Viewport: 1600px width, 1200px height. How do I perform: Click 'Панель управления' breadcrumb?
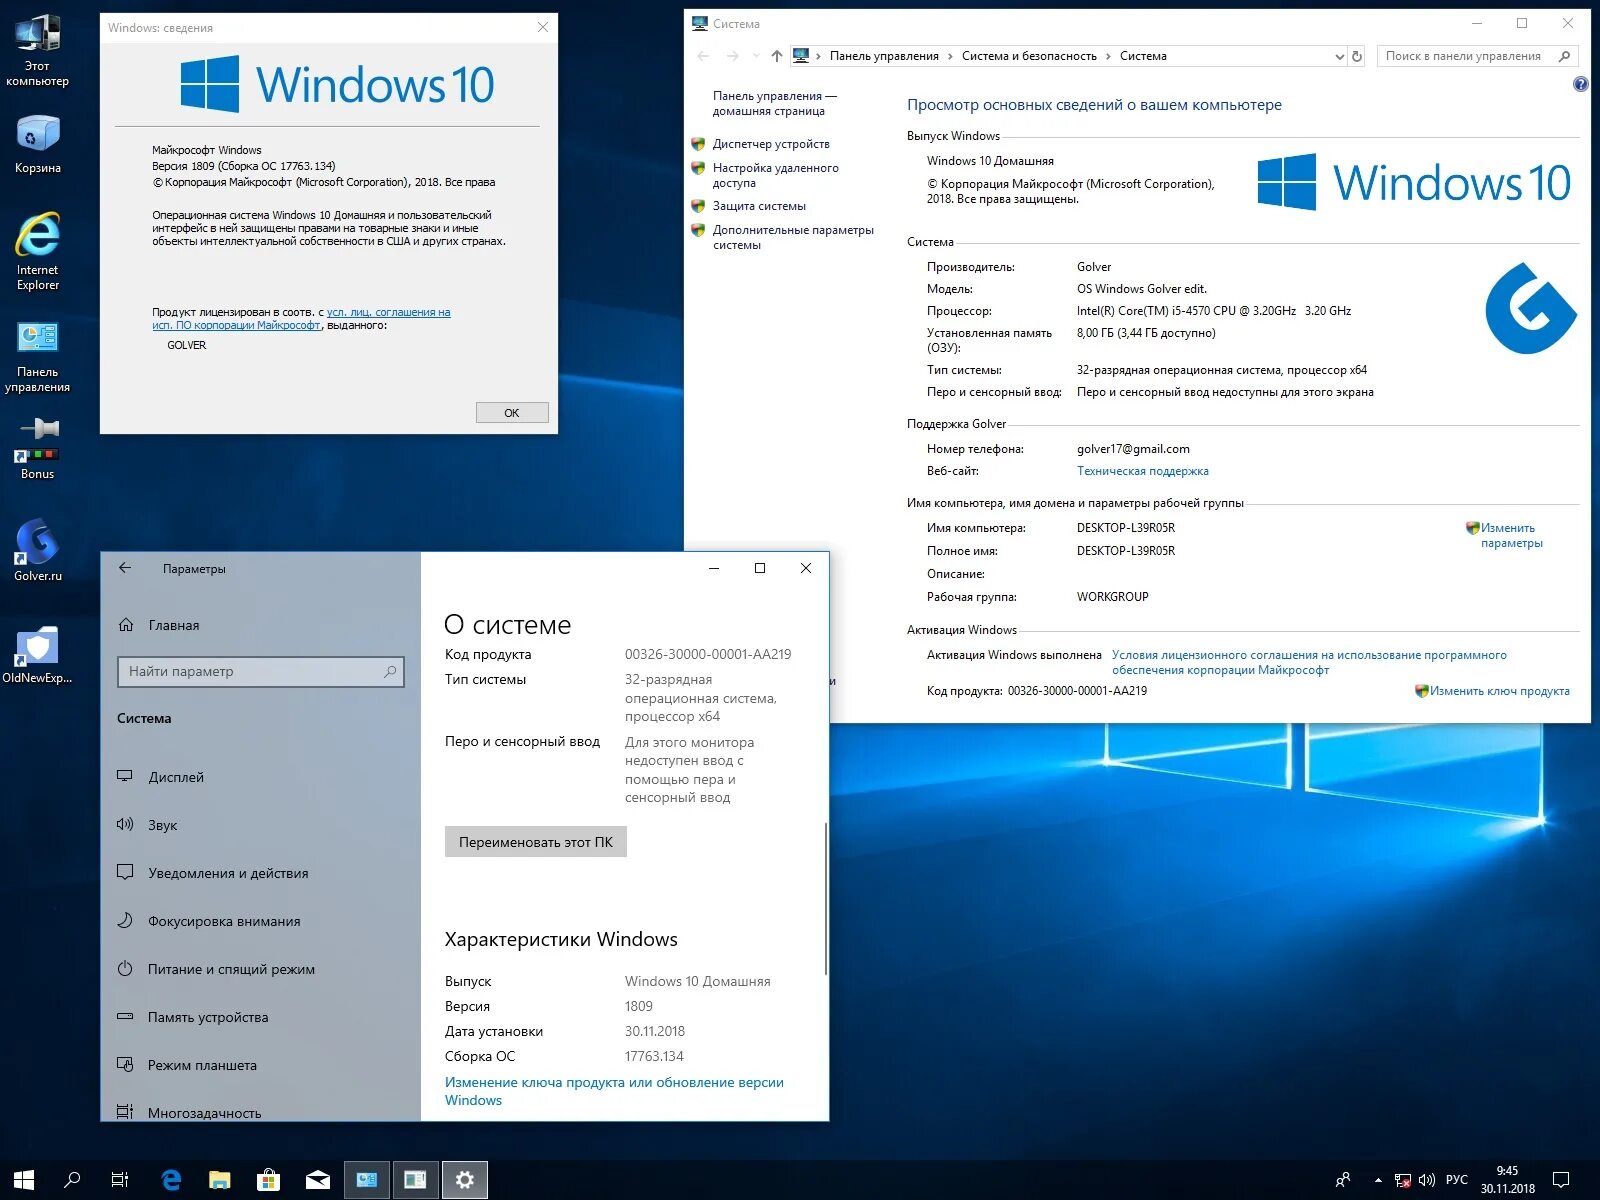884,56
